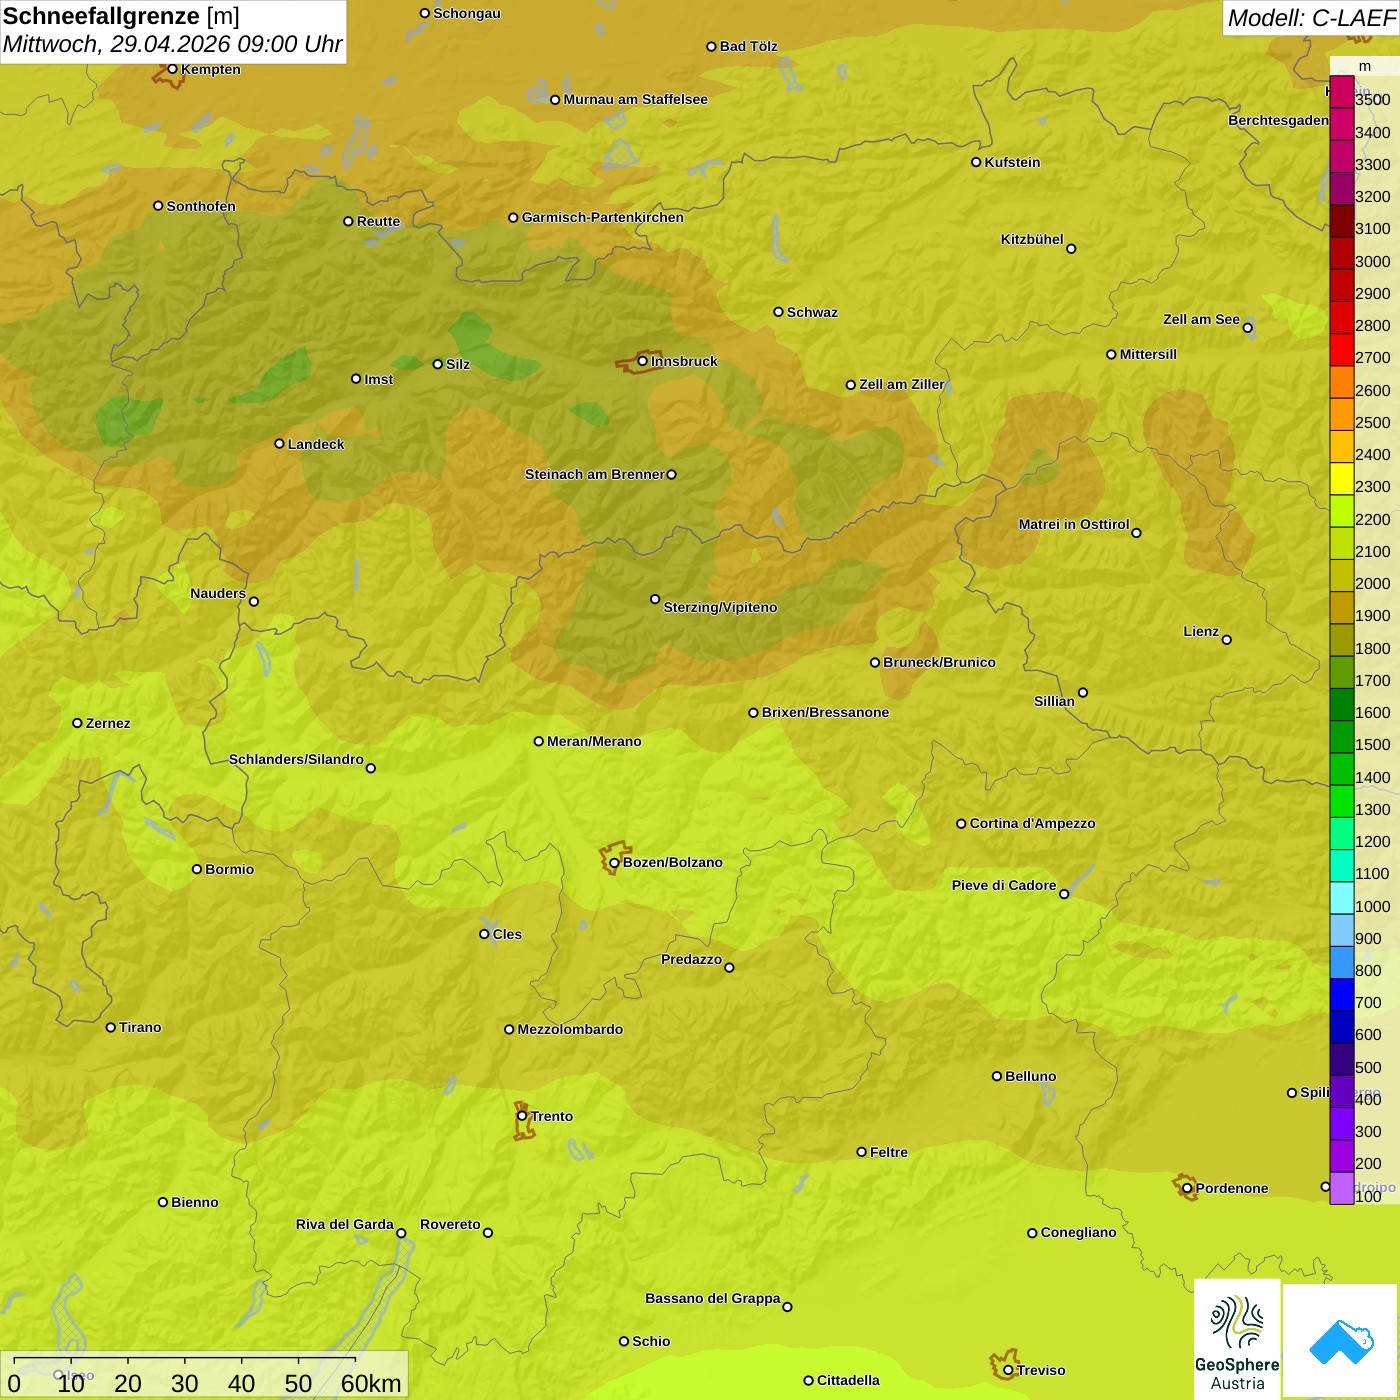This screenshot has height=1400, width=1400.
Task: Click the Lienz marker dot
Action: pyautogui.click(x=1227, y=639)
